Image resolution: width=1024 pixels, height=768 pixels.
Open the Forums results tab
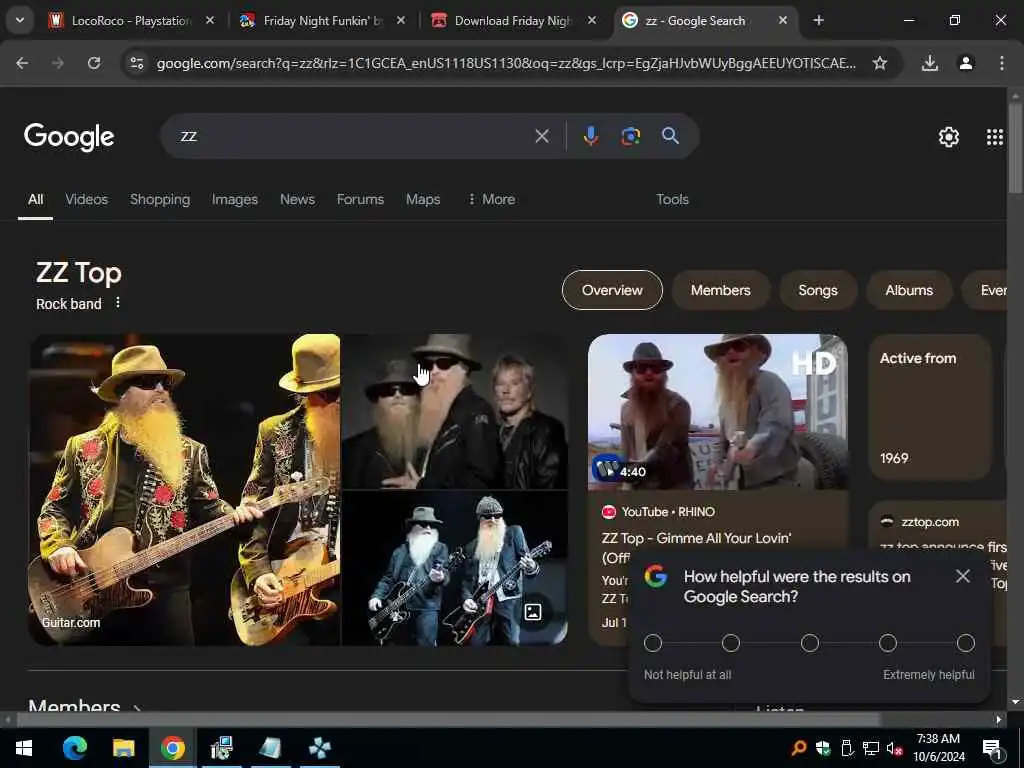pos(360,199)
